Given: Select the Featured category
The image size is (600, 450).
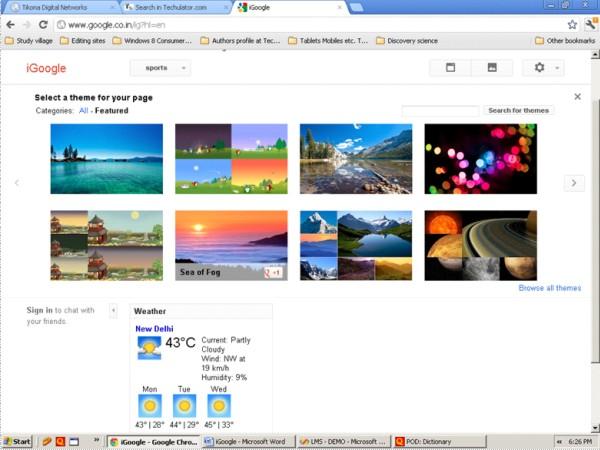Looking at the screenshot, I should click(111, 111).
